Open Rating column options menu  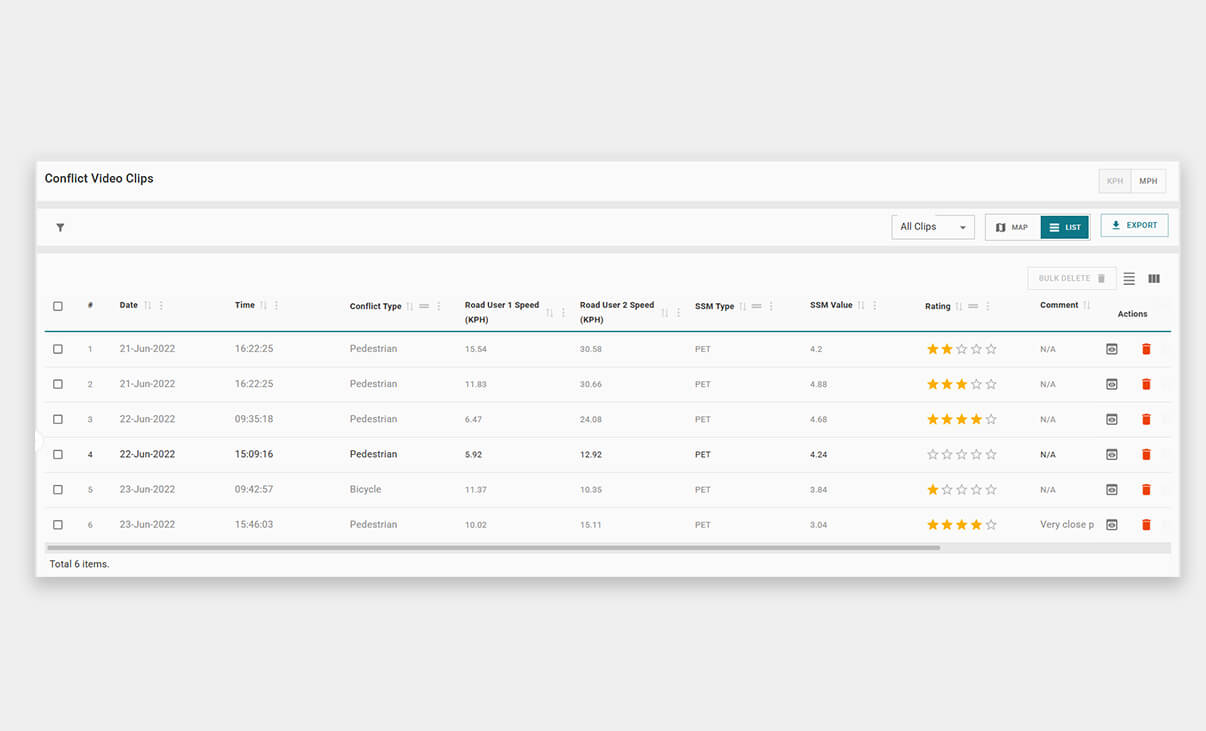click(x=988, y=307)
